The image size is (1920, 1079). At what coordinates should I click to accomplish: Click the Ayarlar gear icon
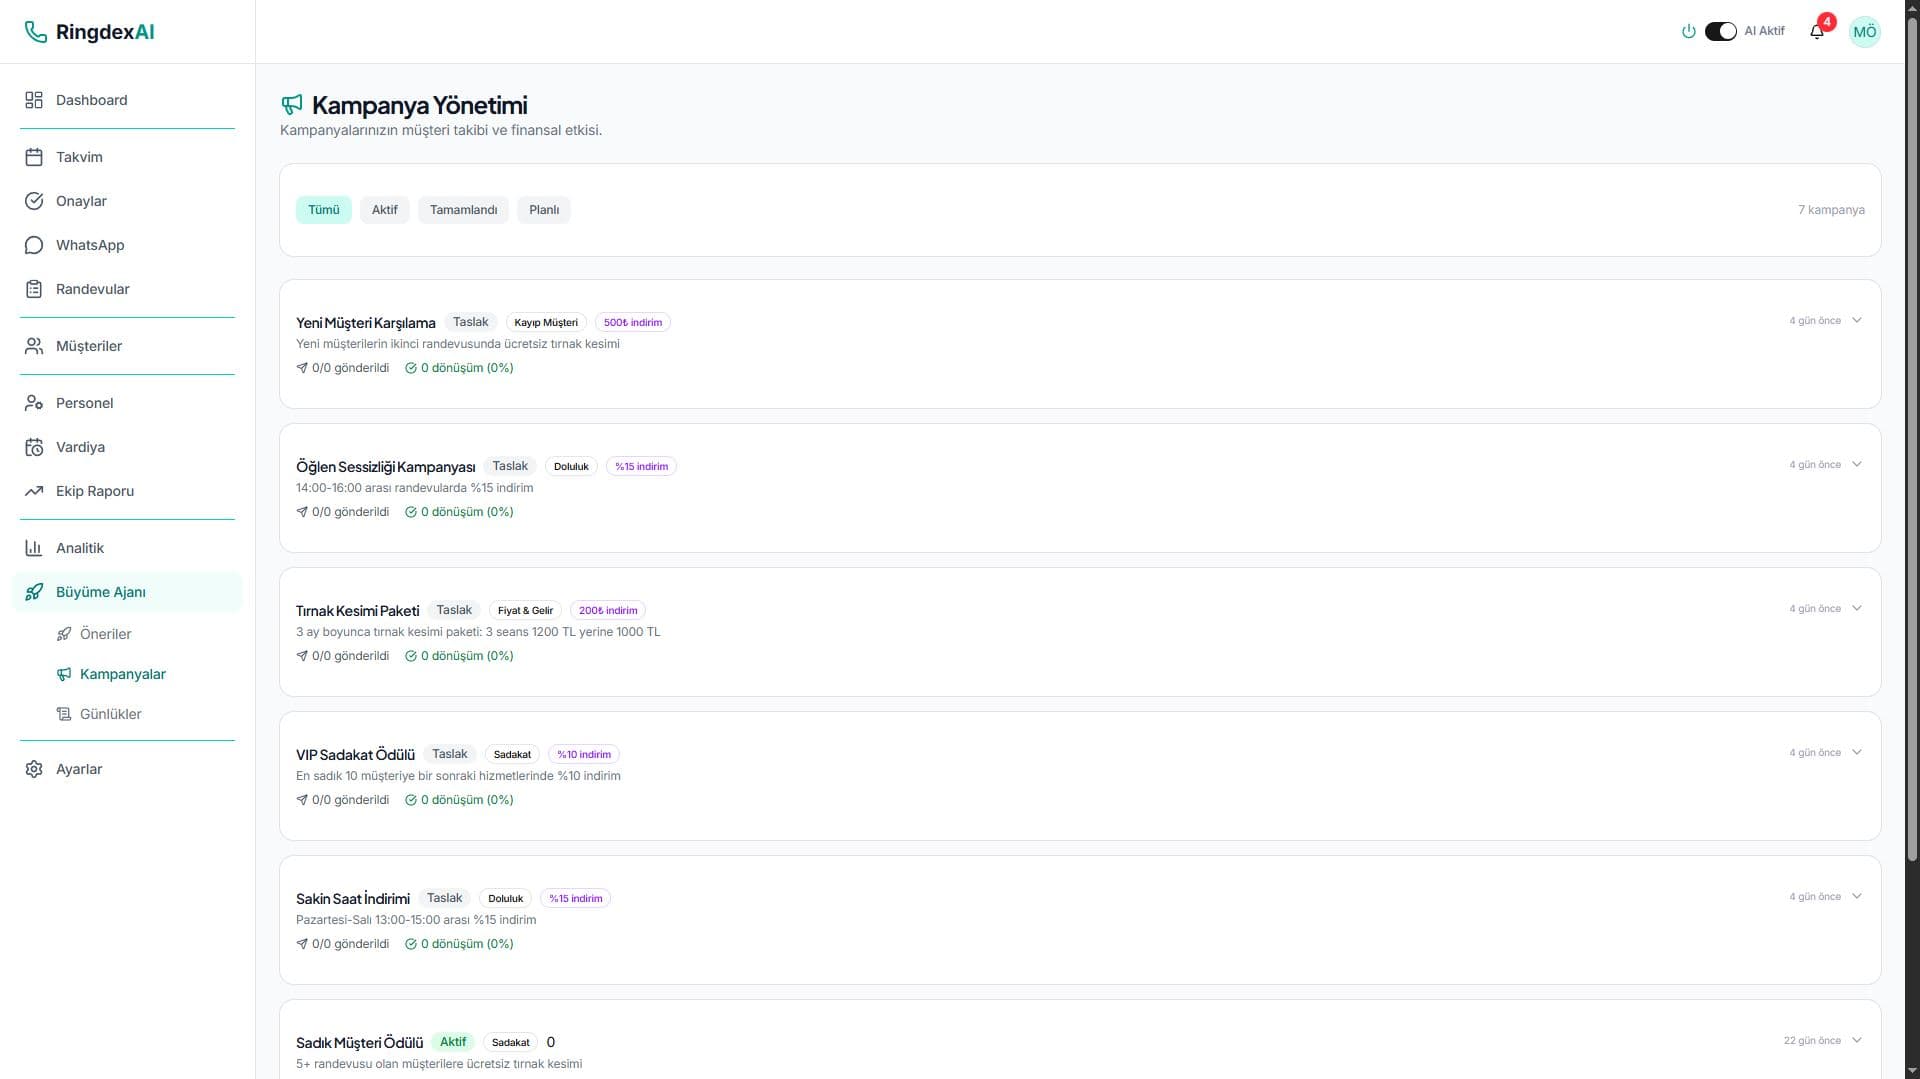(x=34, y=769)
